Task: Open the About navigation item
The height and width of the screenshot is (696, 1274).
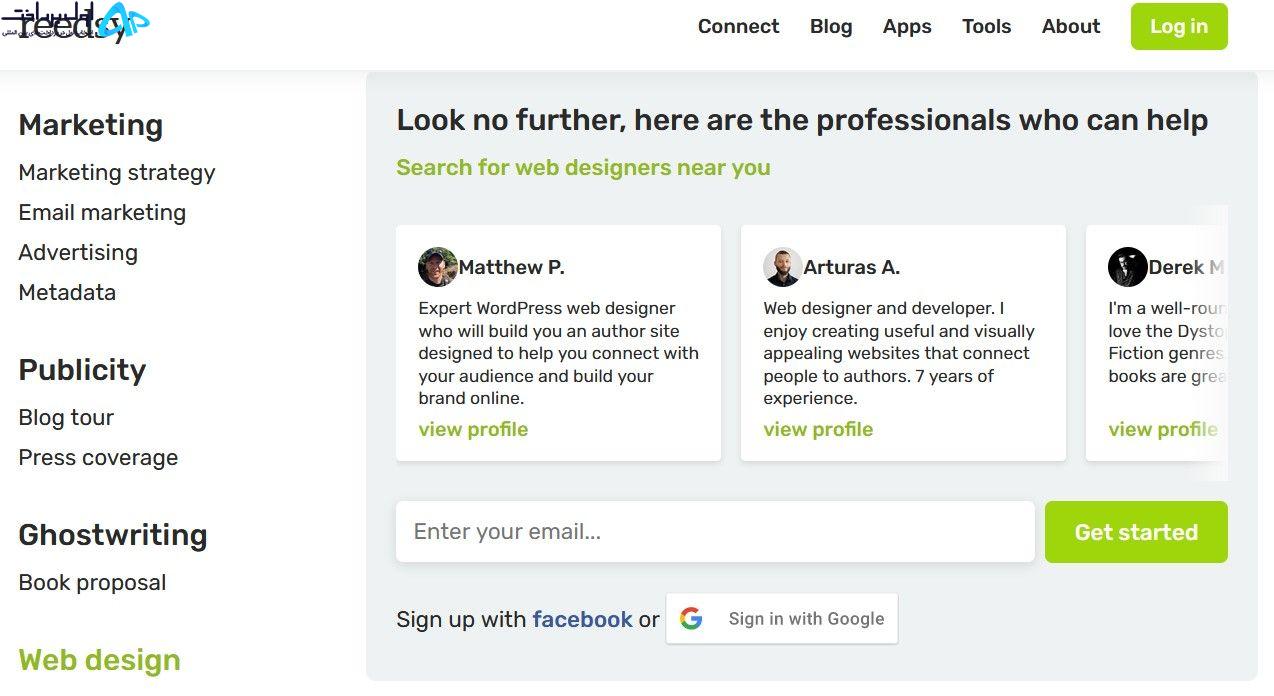Action: [x=1071, y=27]
